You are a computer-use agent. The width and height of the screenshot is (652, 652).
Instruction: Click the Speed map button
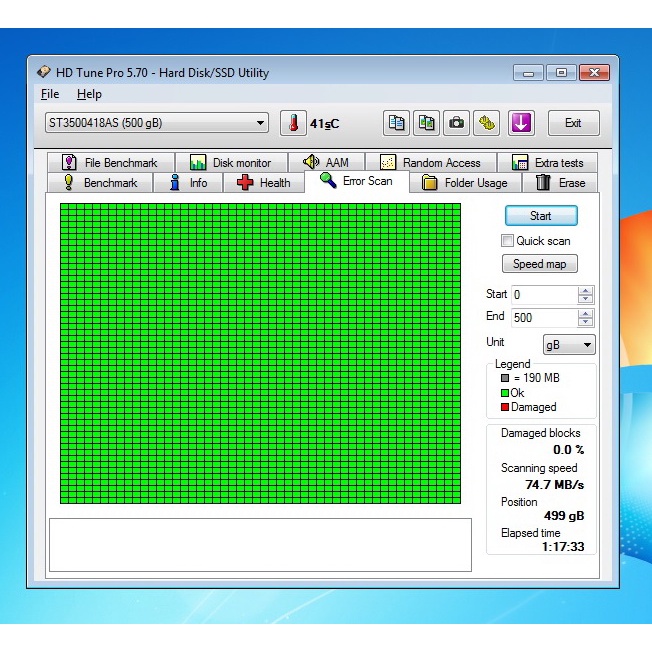(540, 264)
